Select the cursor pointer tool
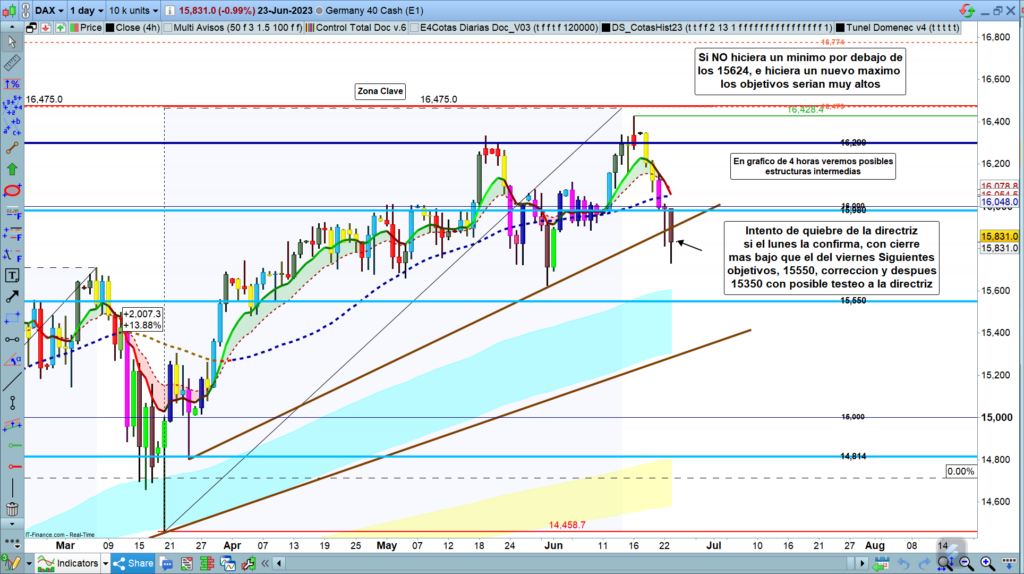 pyautogui.click(x=12, y=42)
